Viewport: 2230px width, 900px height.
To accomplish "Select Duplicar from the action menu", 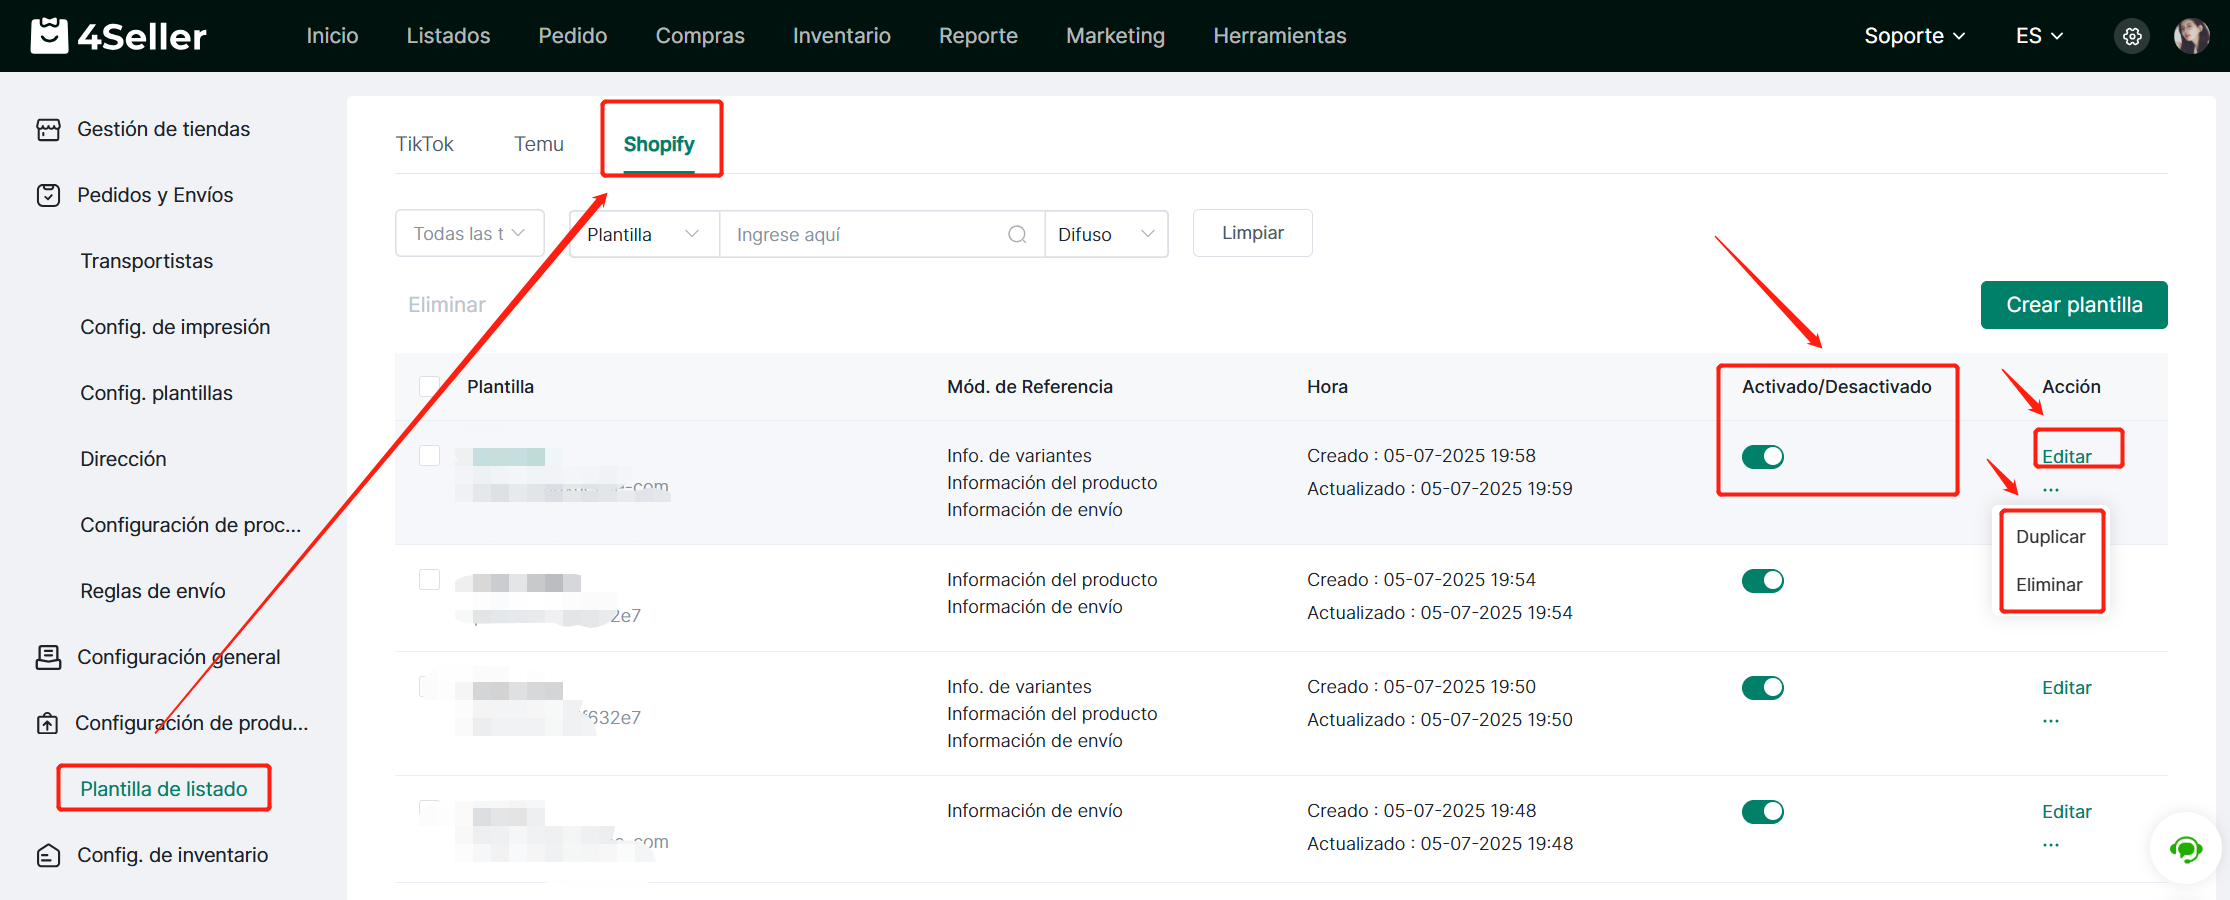I will tap(2050, 537).
